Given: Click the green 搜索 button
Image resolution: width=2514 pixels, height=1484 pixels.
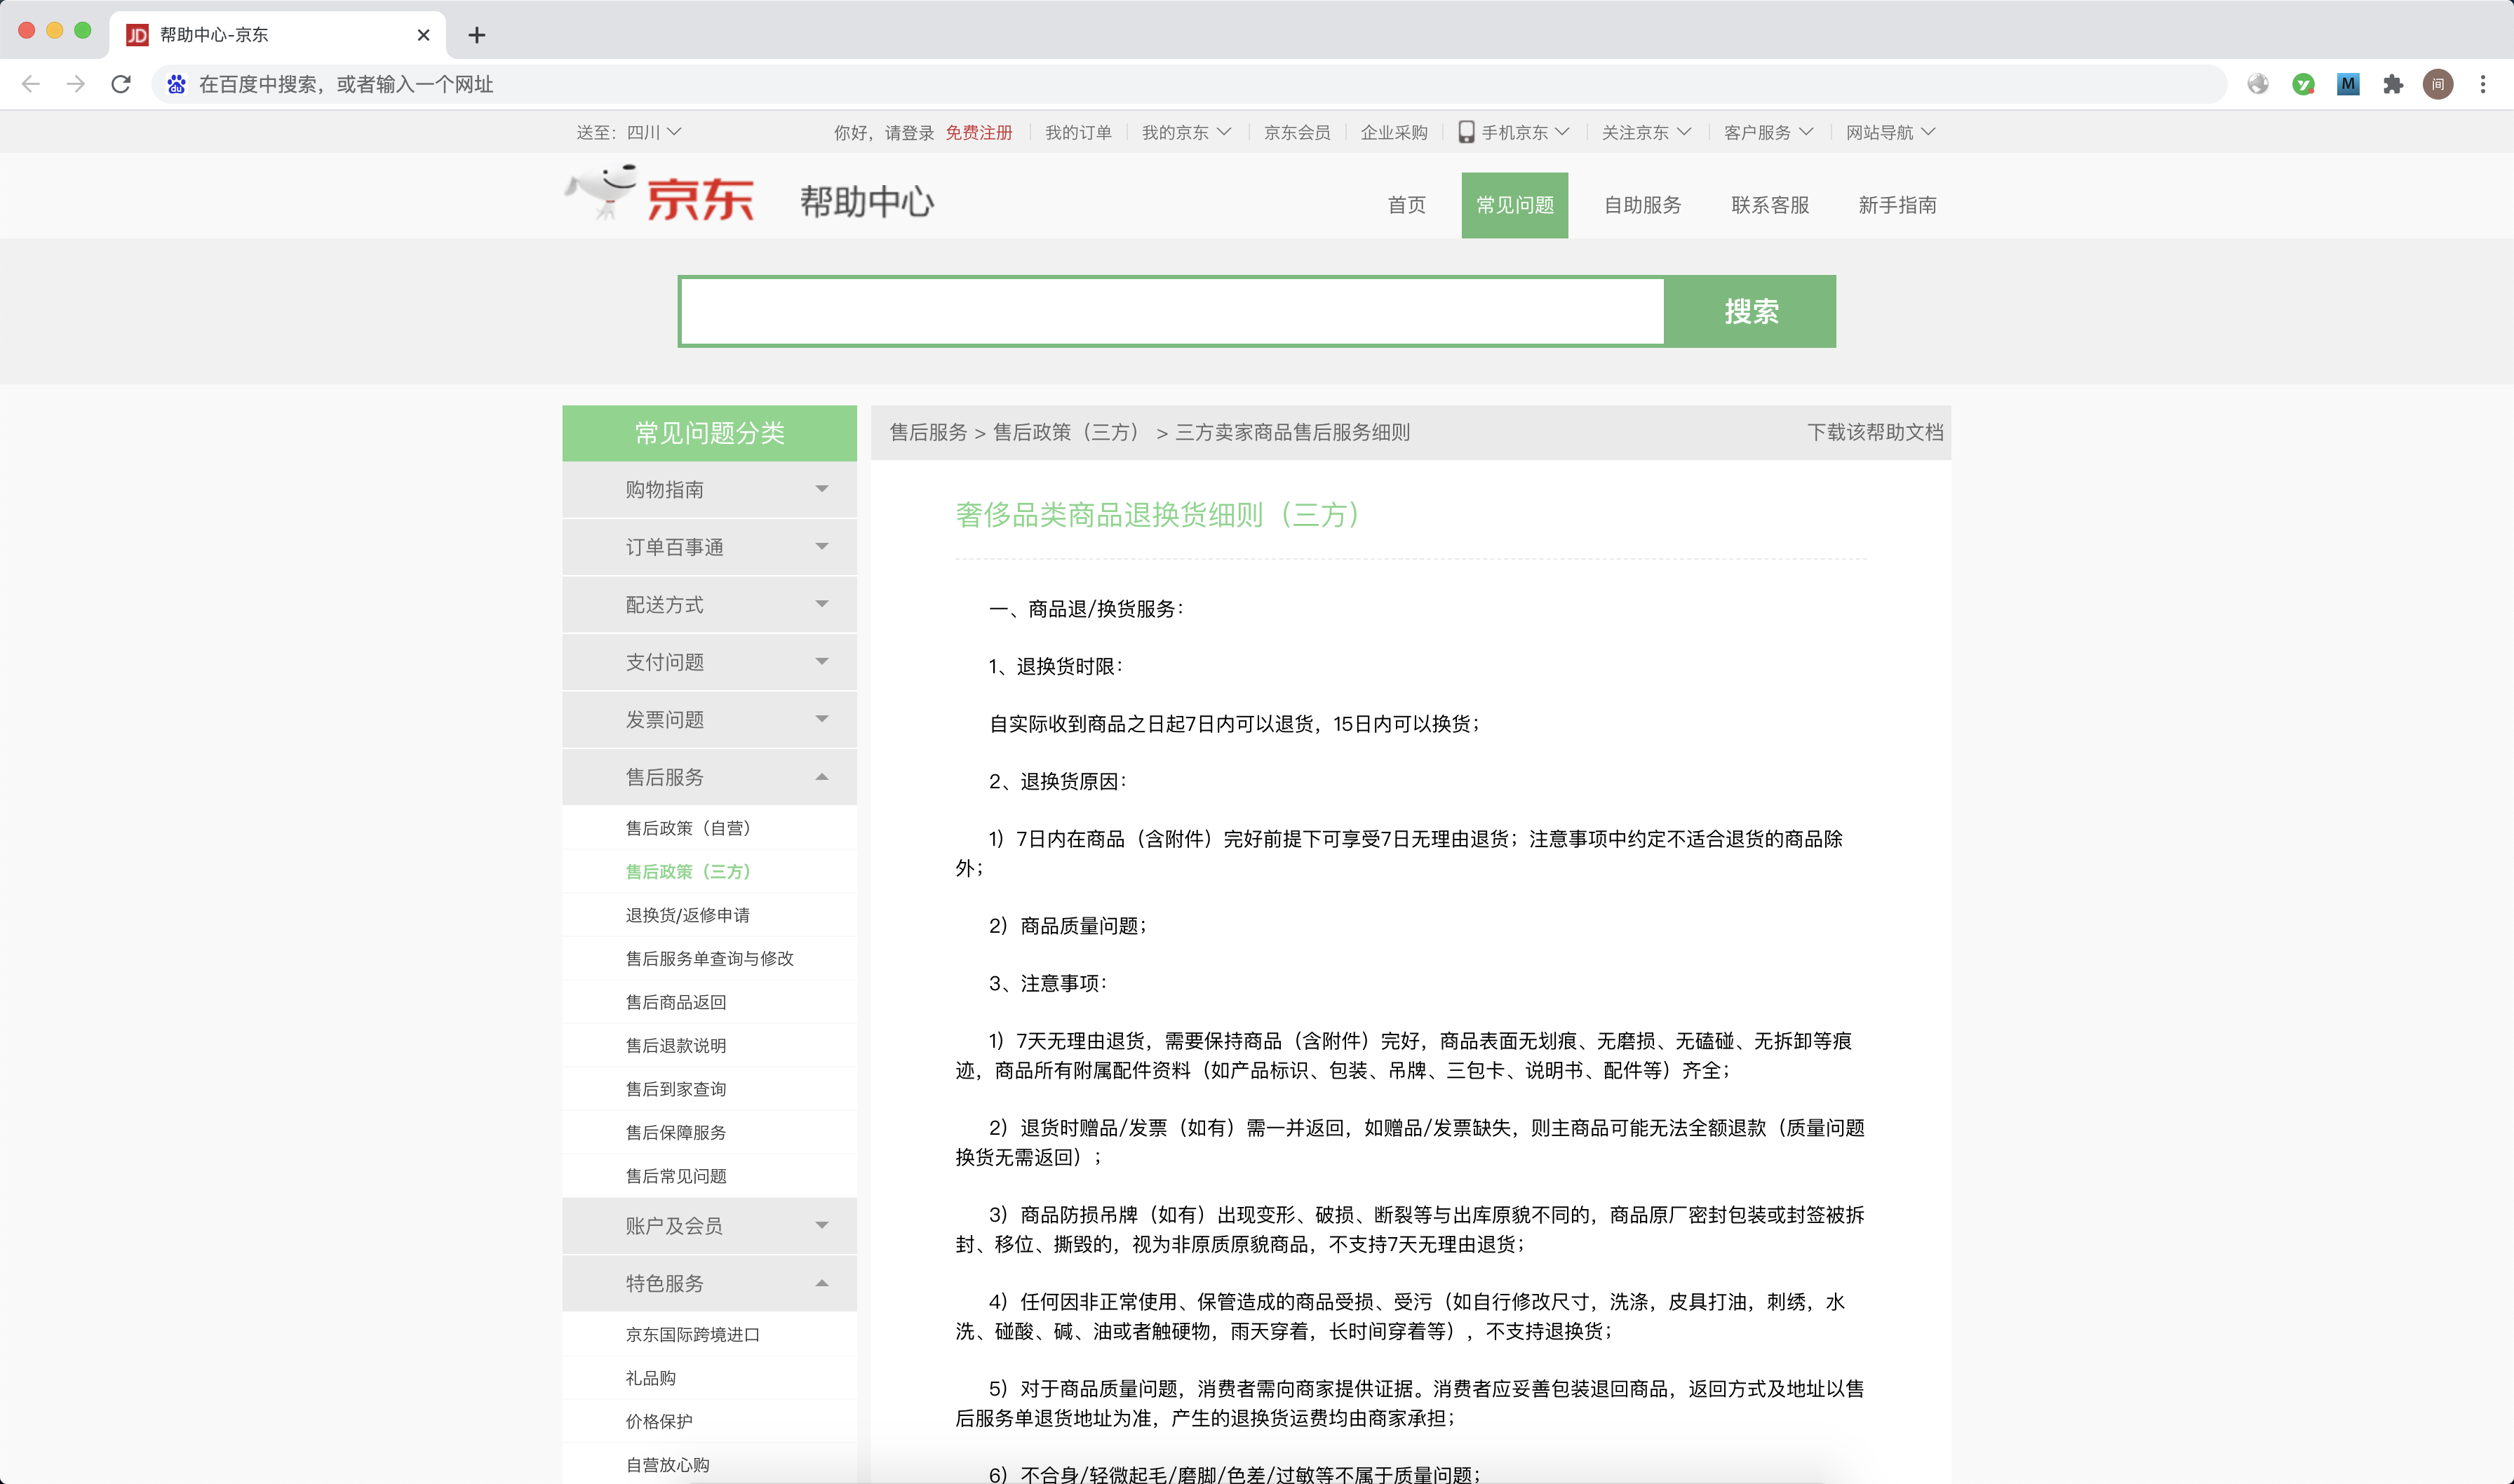Looking at the screenshot, I should [x=1751, y=311].
